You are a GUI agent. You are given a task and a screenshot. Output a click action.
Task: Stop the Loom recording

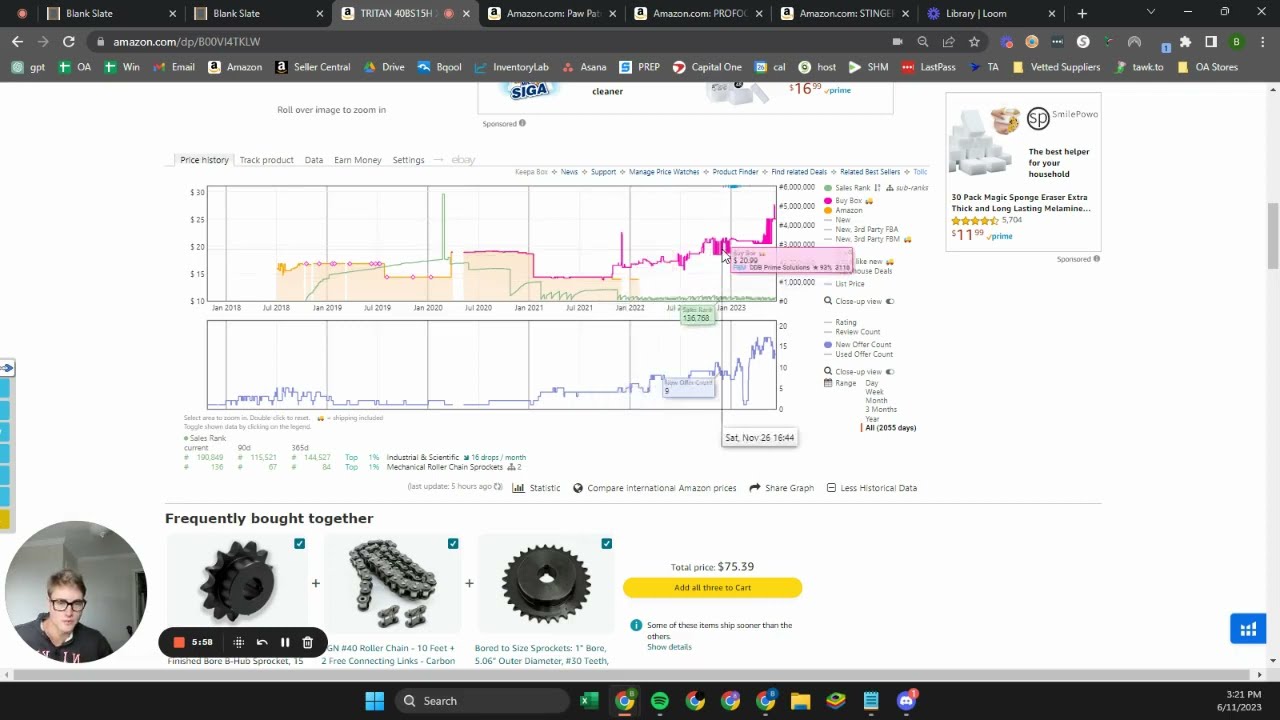tap(179, 642)
